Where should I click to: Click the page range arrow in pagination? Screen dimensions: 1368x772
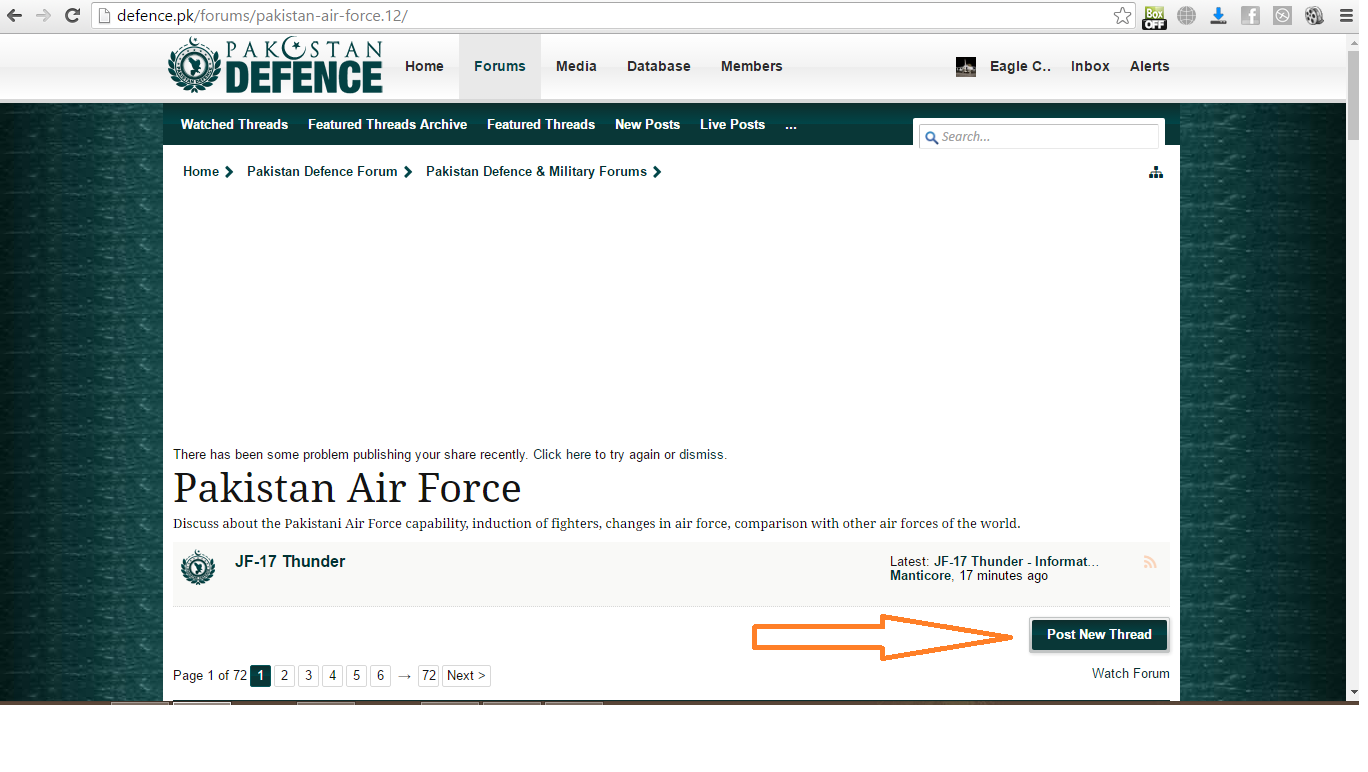pyautogui.click(x=404, y=676)
